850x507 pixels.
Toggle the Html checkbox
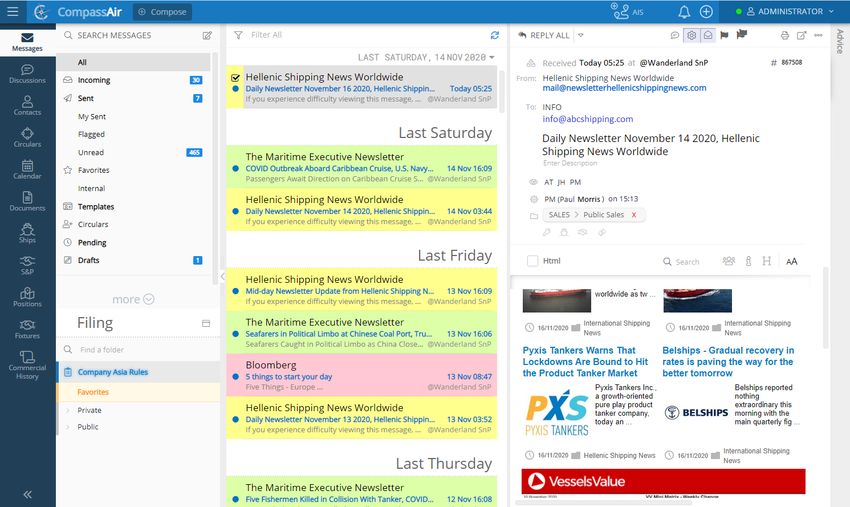click(532, 261)
